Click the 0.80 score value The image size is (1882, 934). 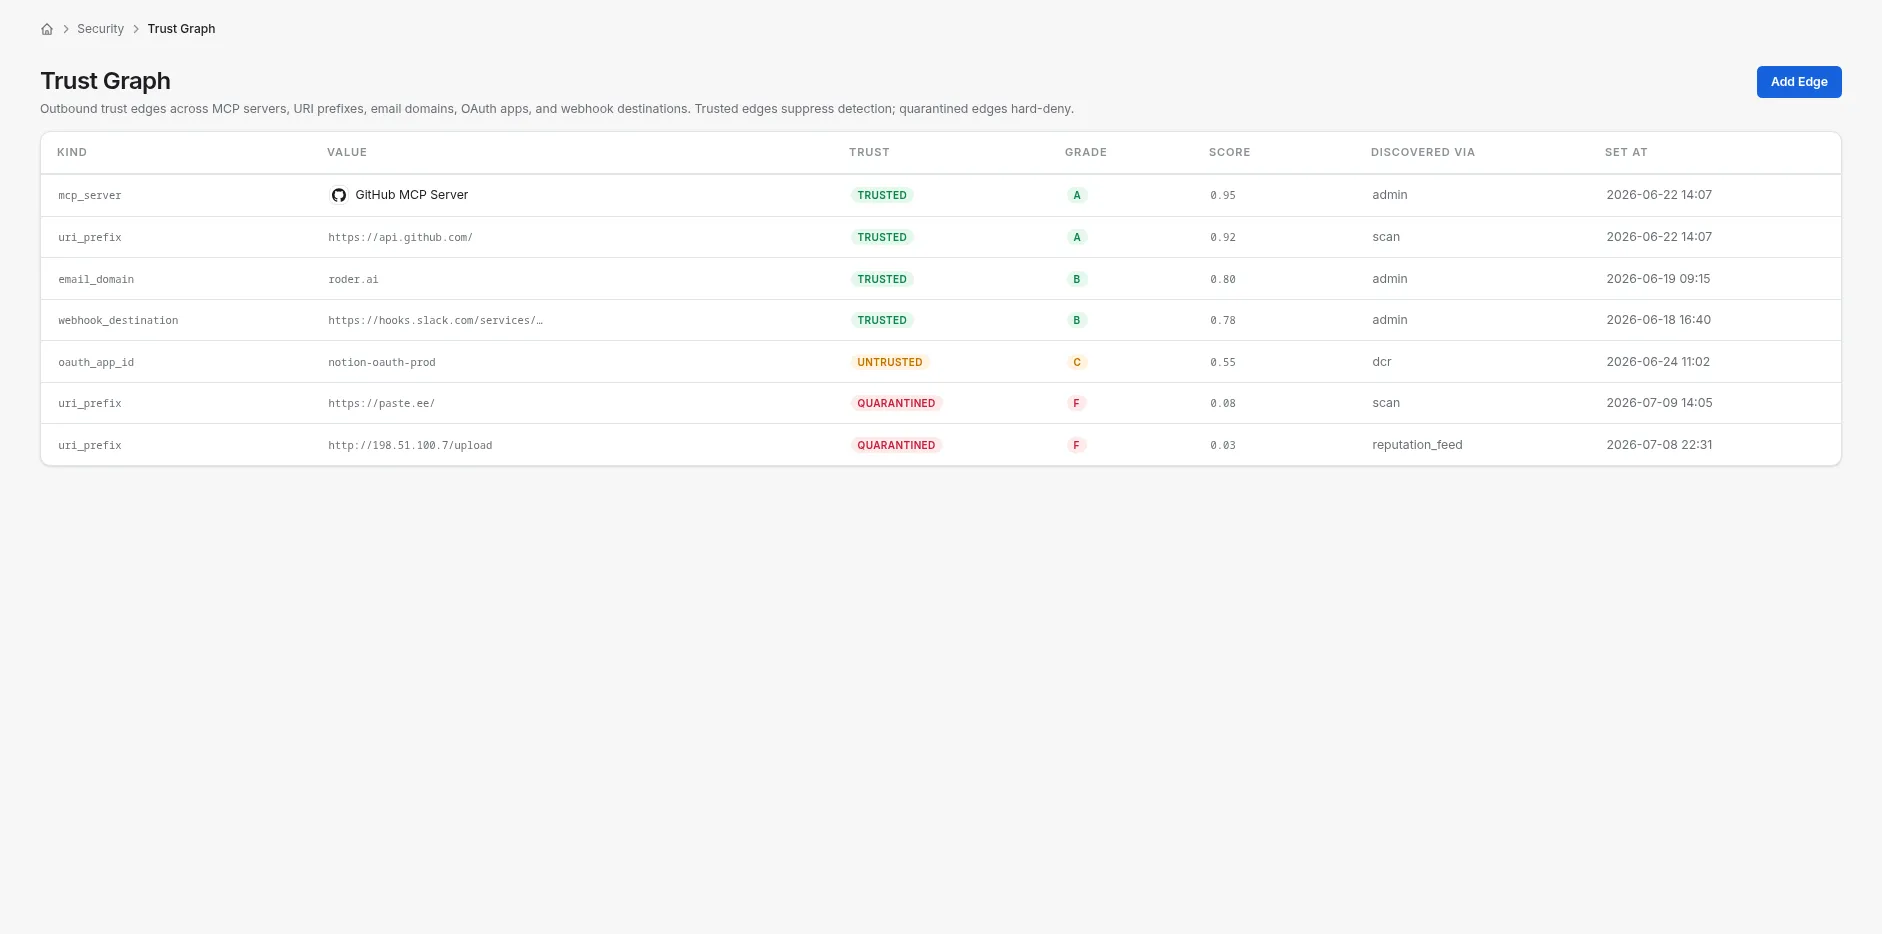tap(1223, 279)
